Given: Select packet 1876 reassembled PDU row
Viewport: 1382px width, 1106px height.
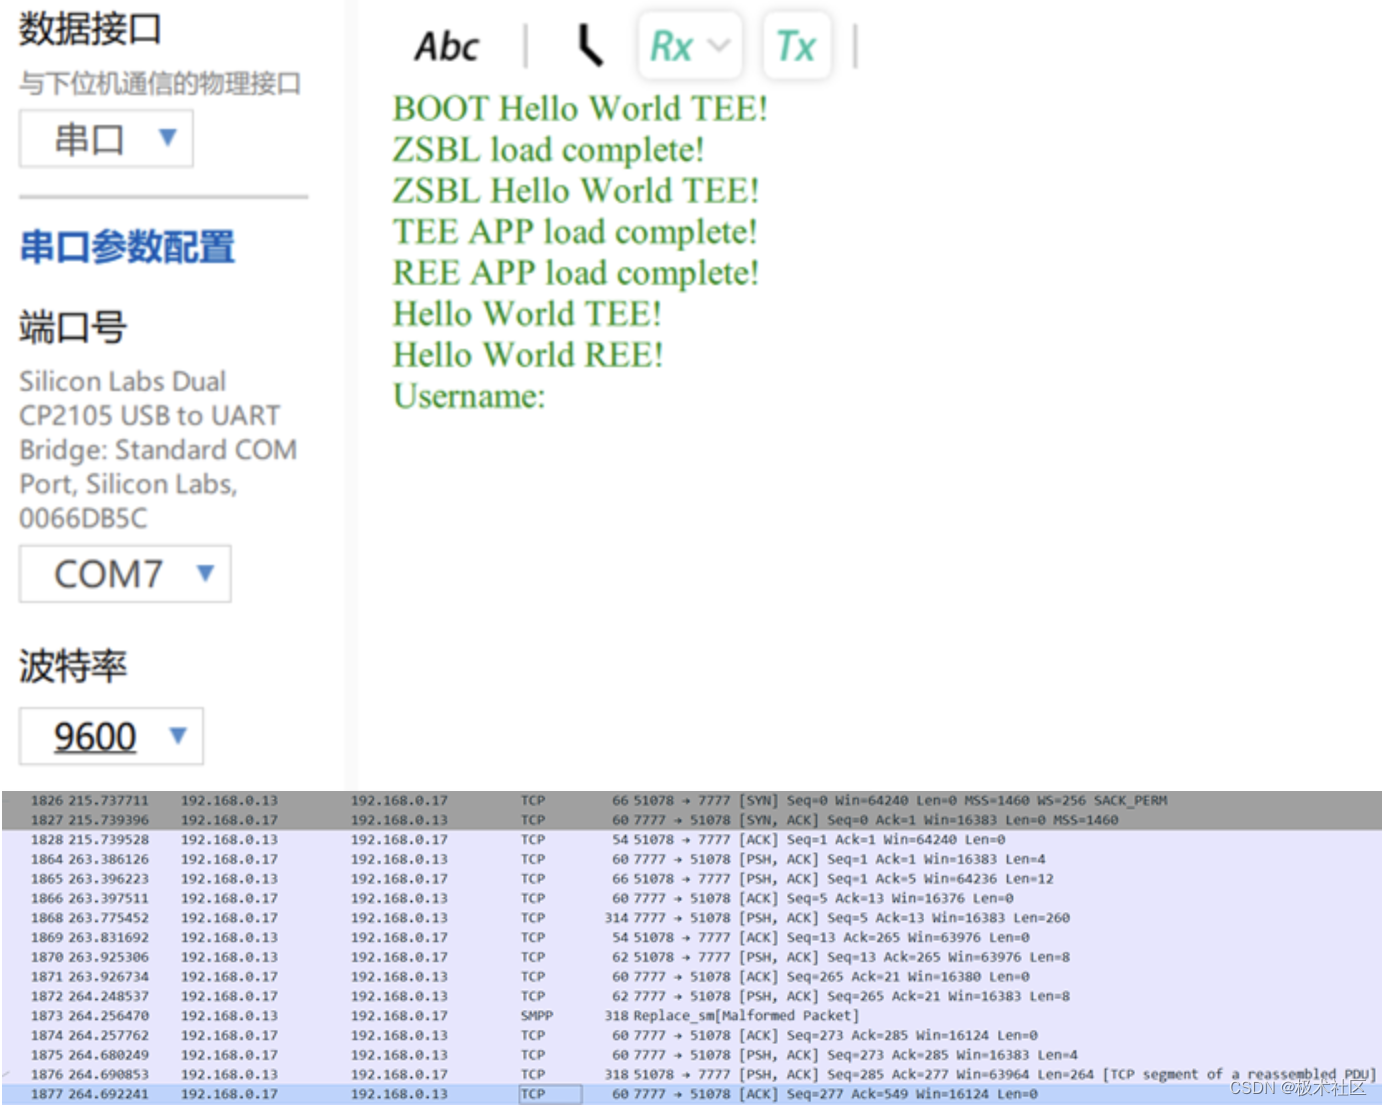Looking at the screenshot, I should point(691,1074).
